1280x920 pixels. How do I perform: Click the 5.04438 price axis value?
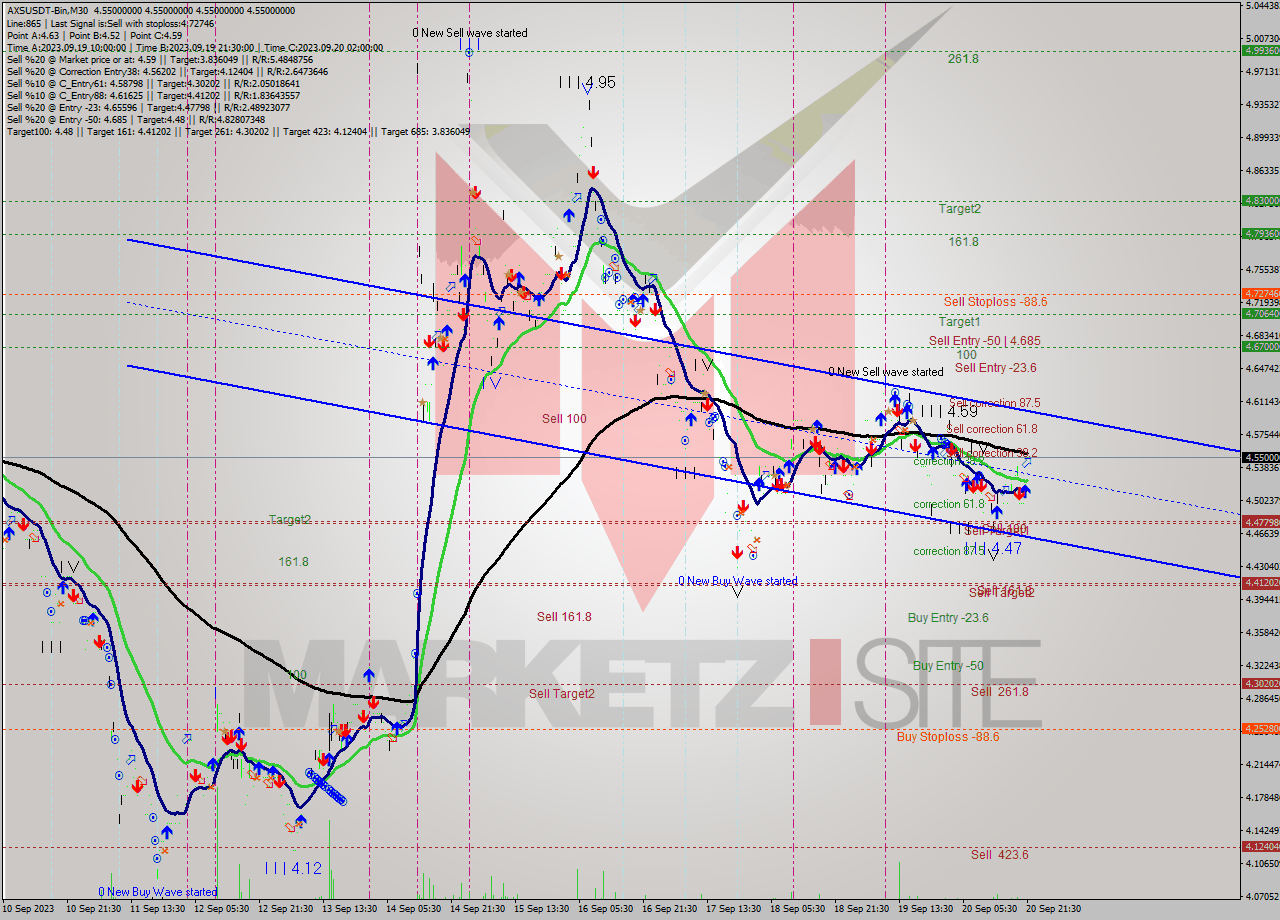[x=1261, y=6]
